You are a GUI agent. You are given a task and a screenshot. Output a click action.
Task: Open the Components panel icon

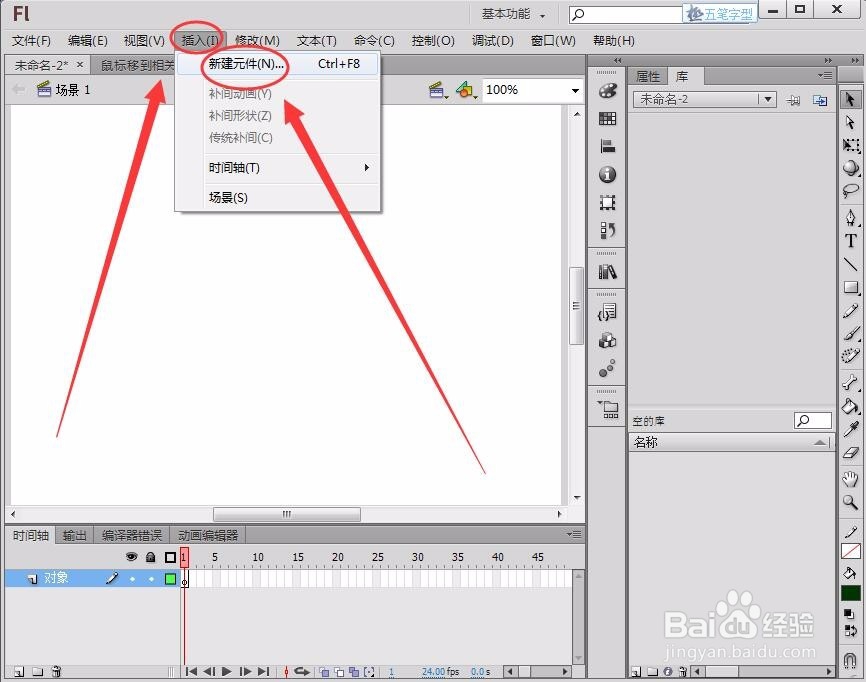pos(608,340)
